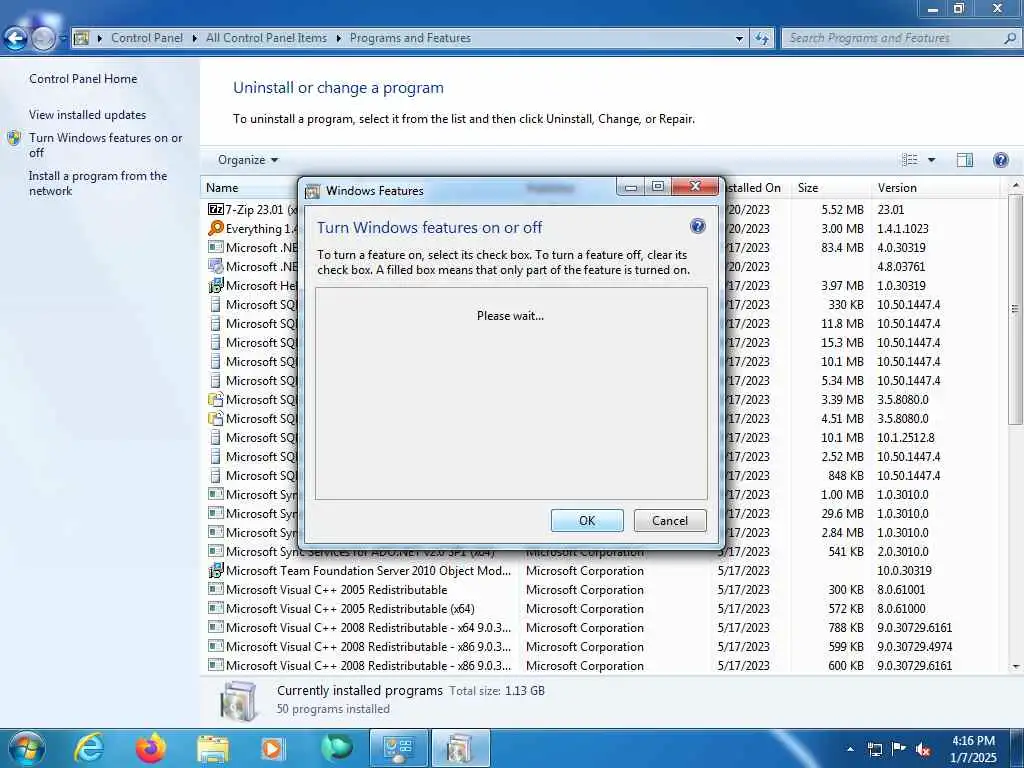Expand the address bar history dropdown

(739, 39)
